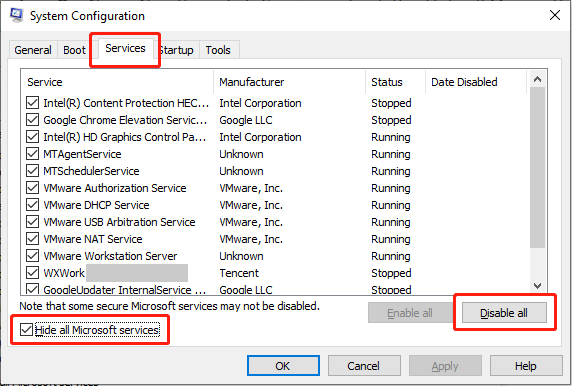Click Stopped status of Intel Content Protection row

coord(391,103)
